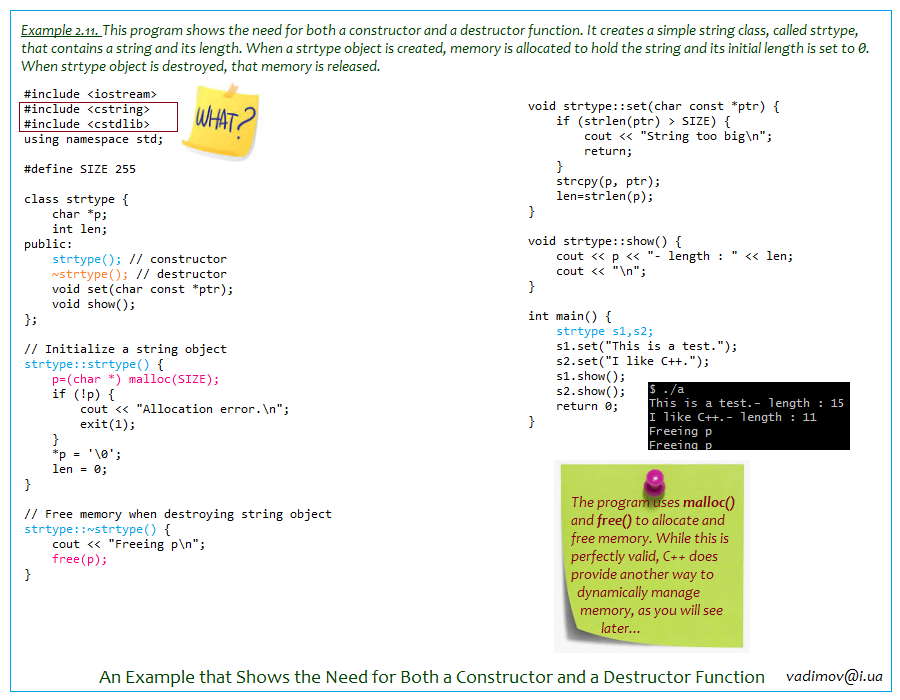Click the 'return 0;' line in main
This screenshot has height=700, width=900.
click(587, 406)
